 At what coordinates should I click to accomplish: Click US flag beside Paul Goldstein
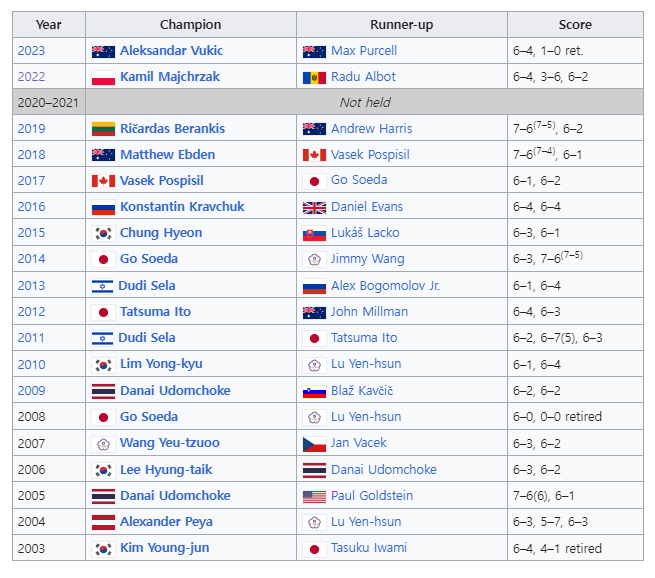coord(314,497)
